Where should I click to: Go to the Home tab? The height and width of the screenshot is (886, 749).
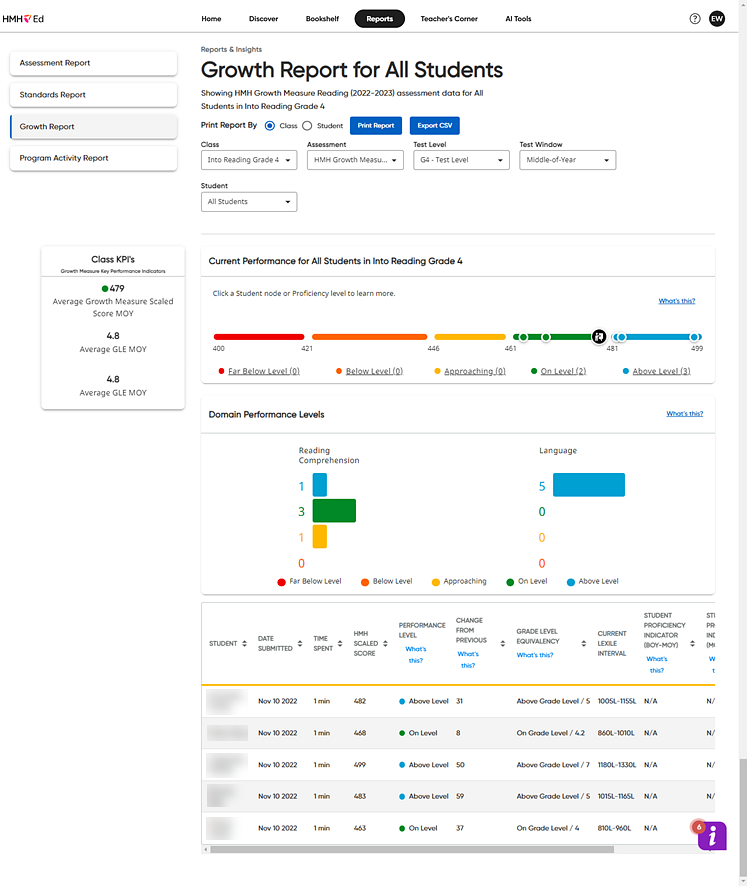pos(211,19)
